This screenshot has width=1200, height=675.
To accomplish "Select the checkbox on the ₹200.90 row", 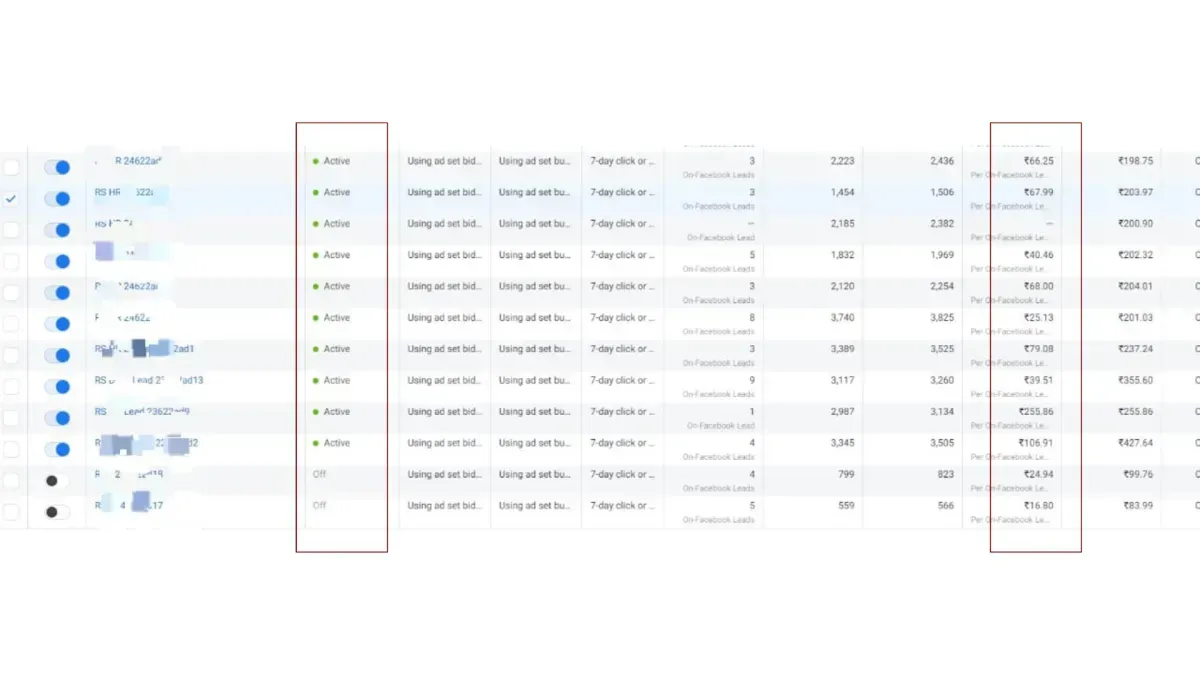I will tap(11, 230).
